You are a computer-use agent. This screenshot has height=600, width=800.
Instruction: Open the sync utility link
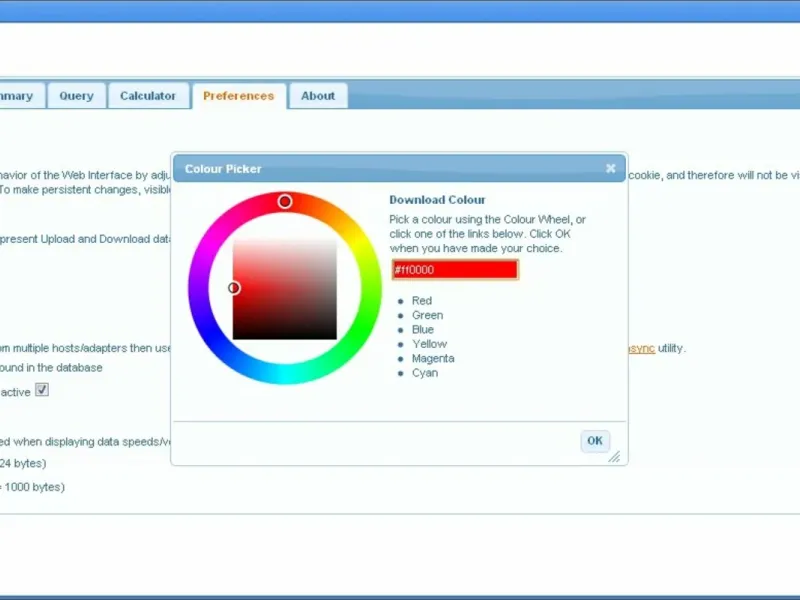pyautogui.click(x=641, y=348)
